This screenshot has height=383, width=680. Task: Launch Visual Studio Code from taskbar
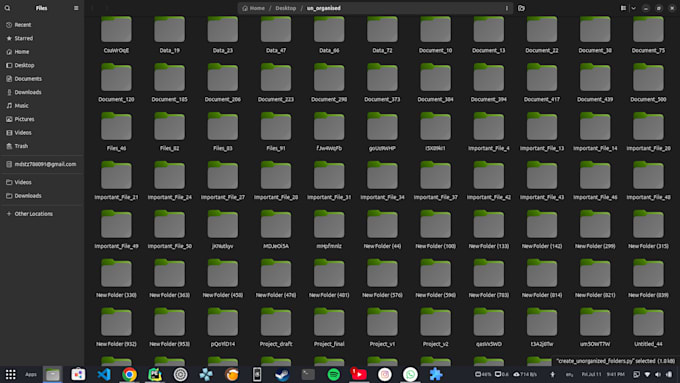coord(104,374)
